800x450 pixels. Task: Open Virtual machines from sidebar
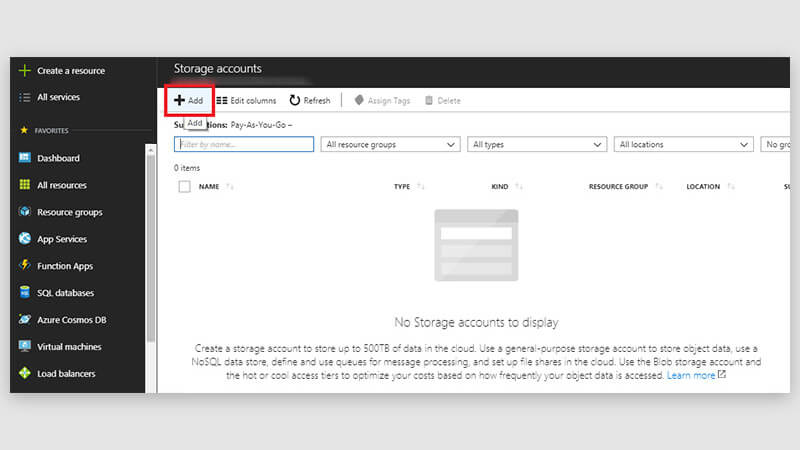pyautogui.click(x=69, y=347)
